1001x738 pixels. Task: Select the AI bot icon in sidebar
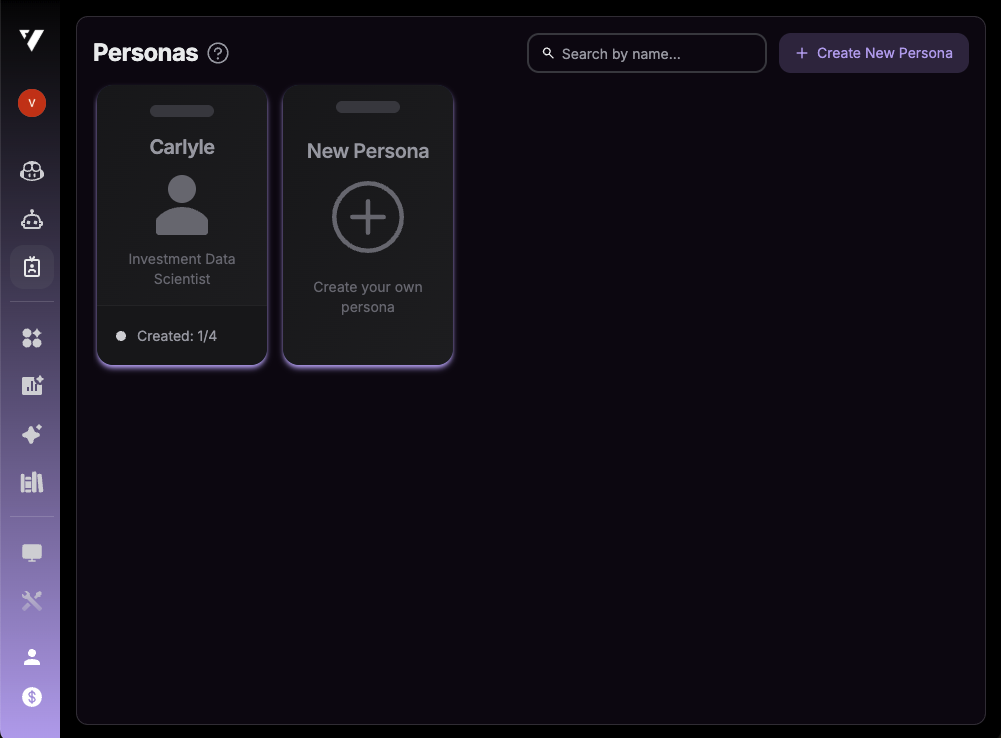tap(31, 219)
